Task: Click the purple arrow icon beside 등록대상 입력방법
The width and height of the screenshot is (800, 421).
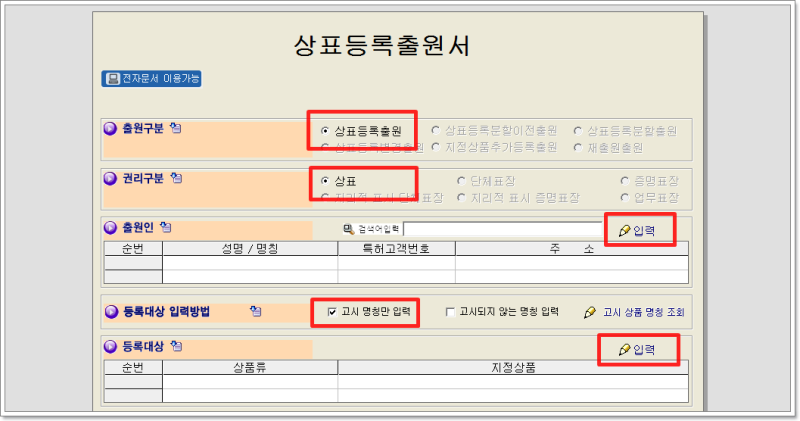Action: (x=111, y=312)
